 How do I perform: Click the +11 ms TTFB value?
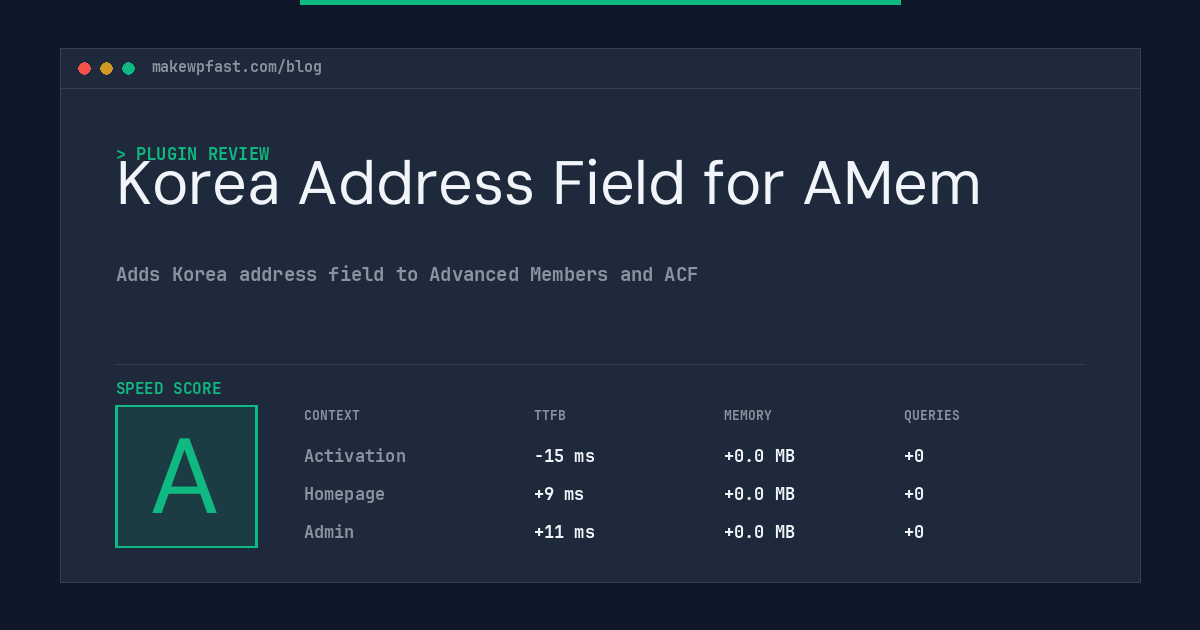tap(564, 532)
